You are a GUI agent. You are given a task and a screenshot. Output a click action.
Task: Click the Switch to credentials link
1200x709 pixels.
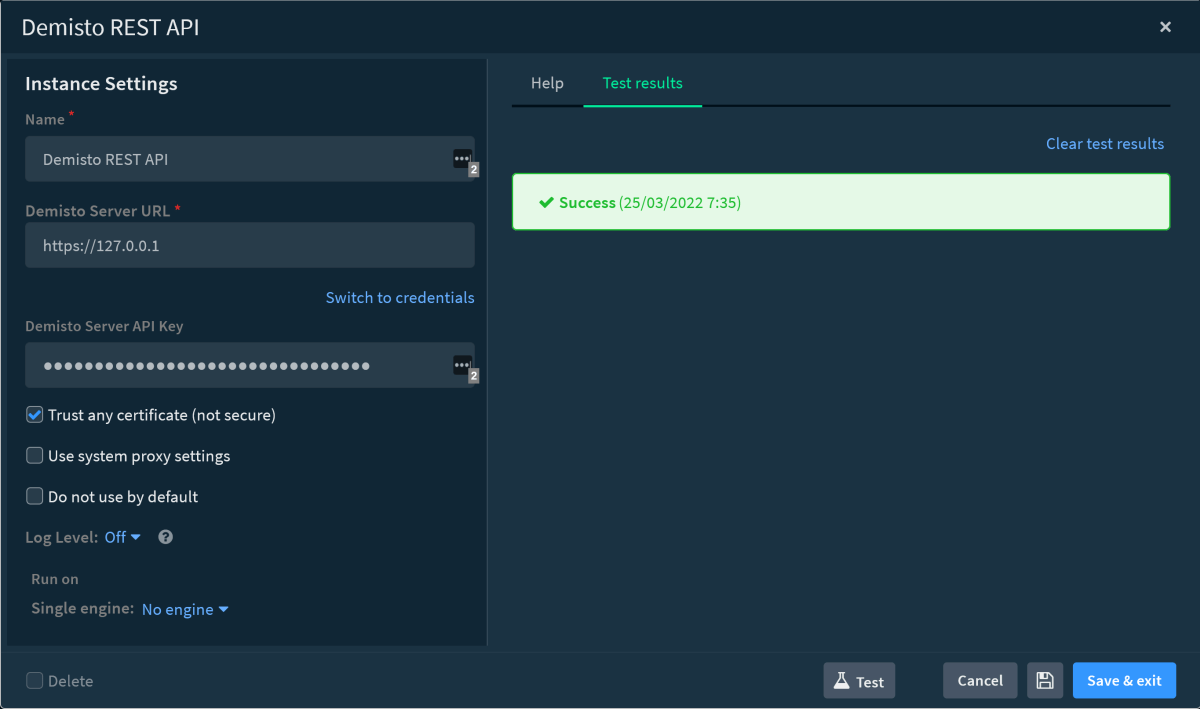coord(399,297)
